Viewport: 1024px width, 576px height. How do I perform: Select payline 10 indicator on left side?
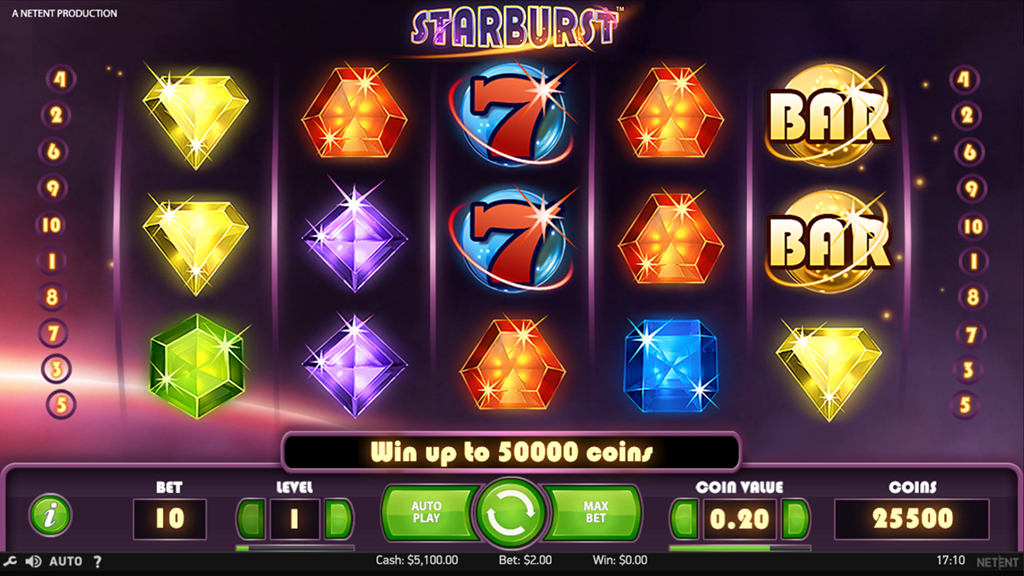pos(52,225)
